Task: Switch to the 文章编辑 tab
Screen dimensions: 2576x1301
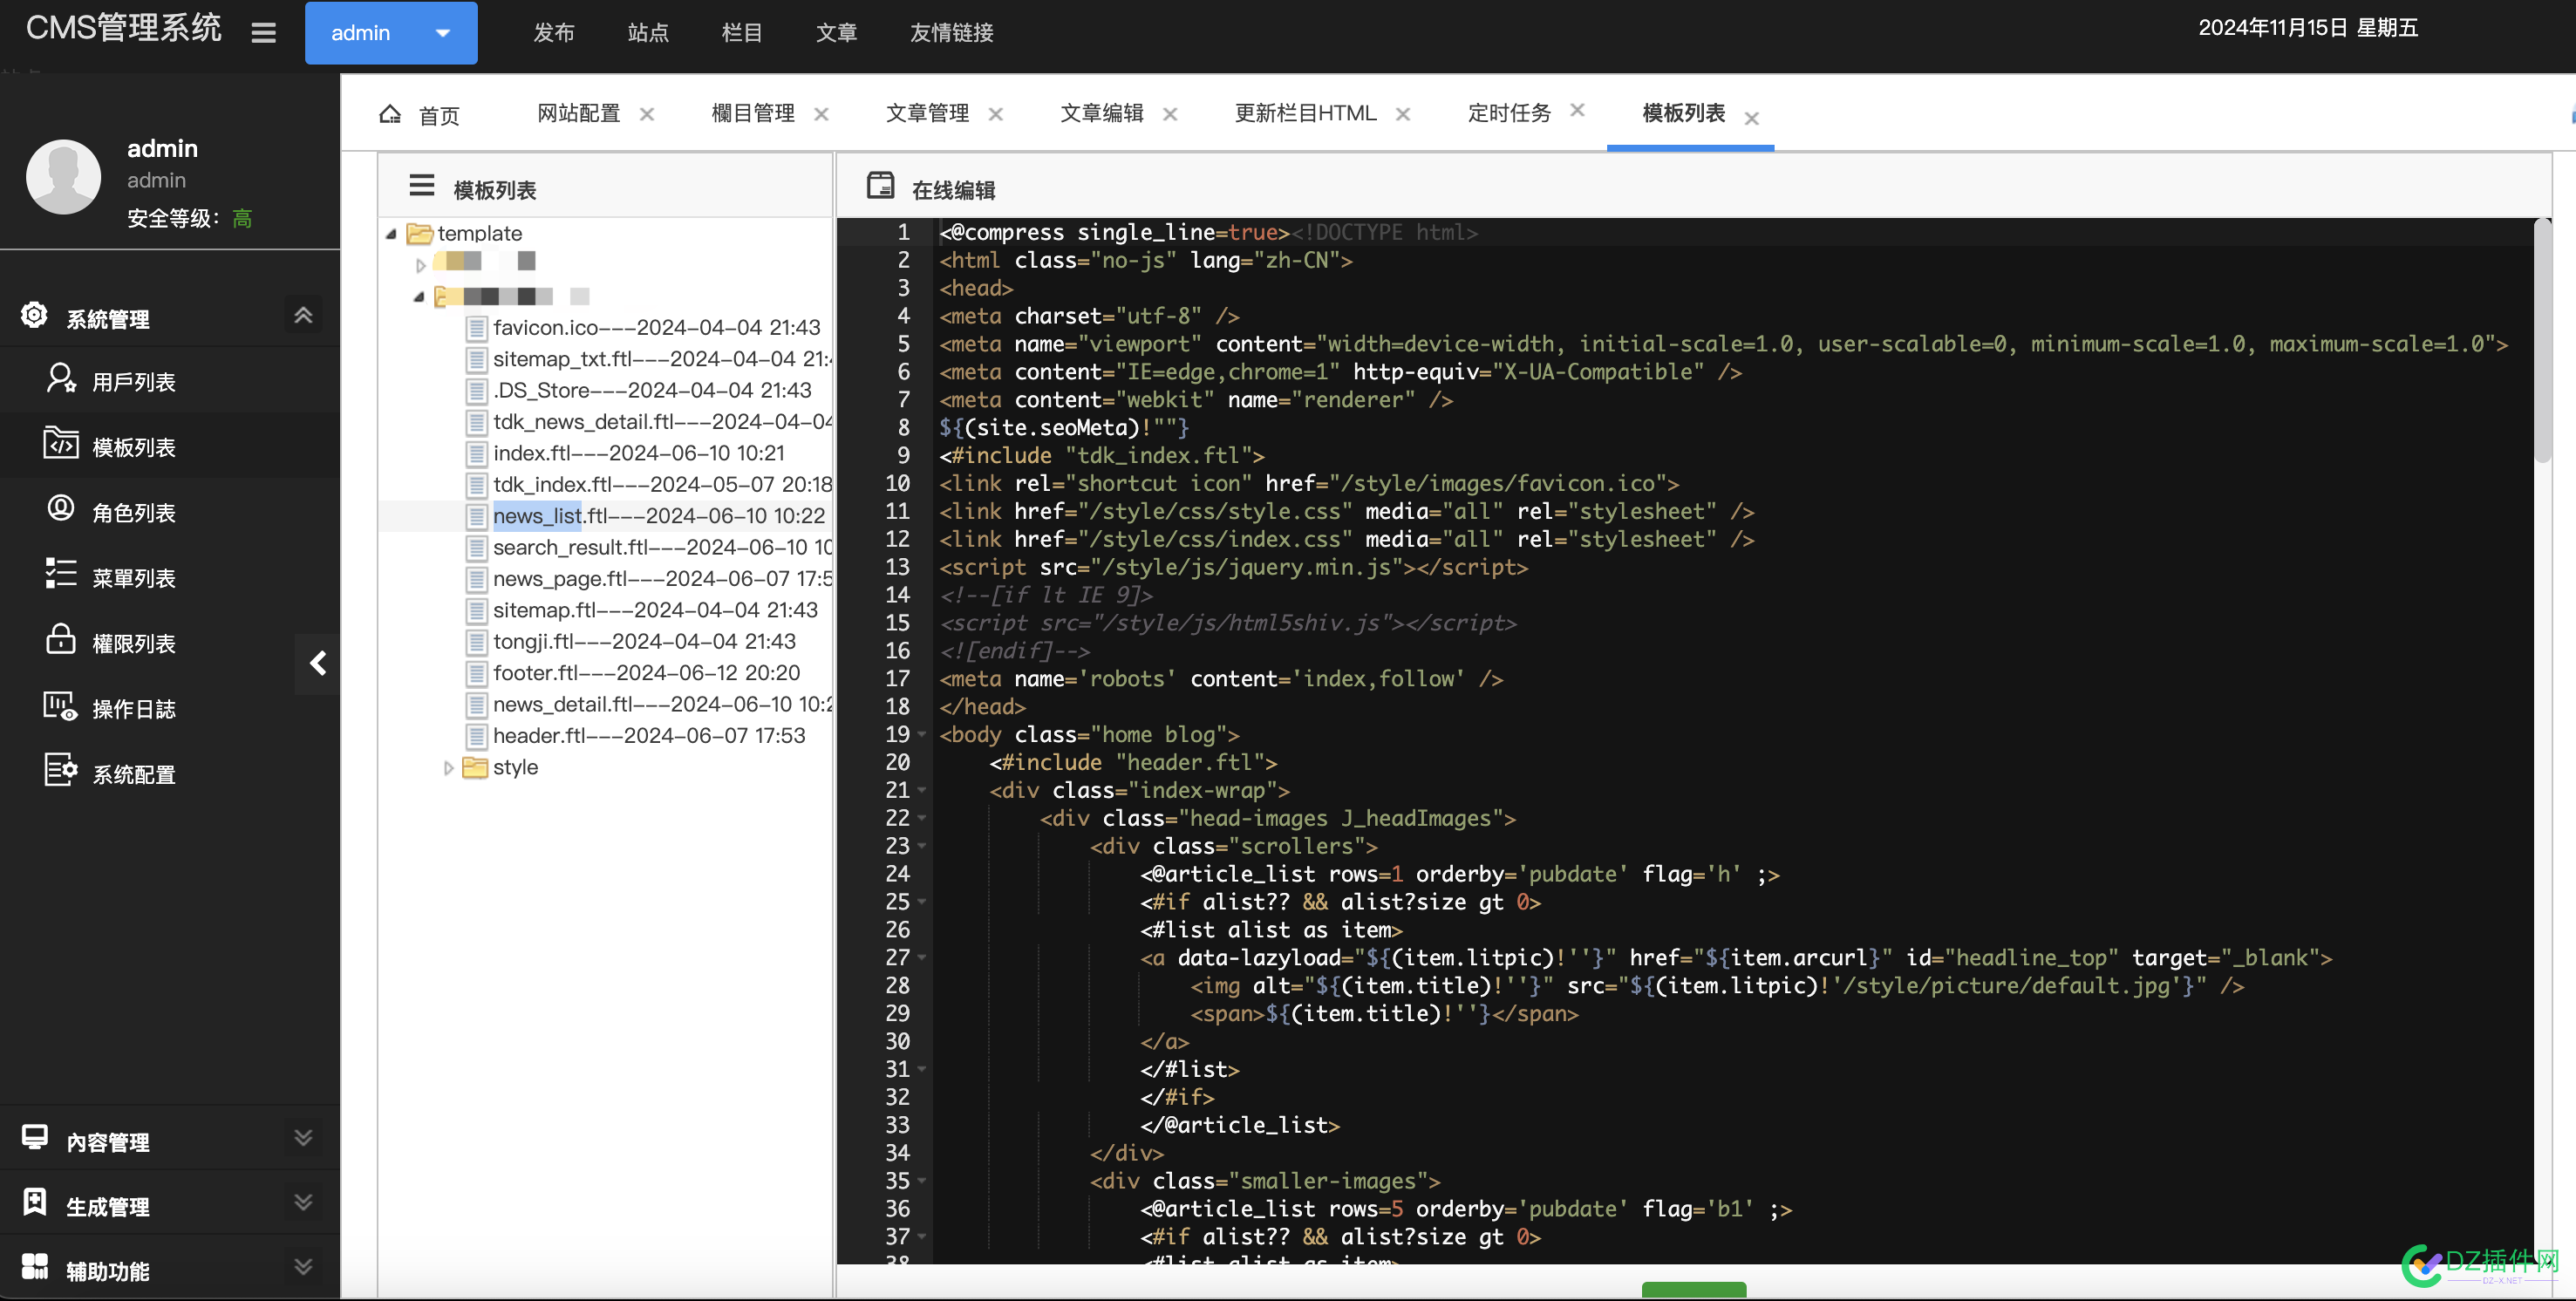Action: coord(1102,113)
